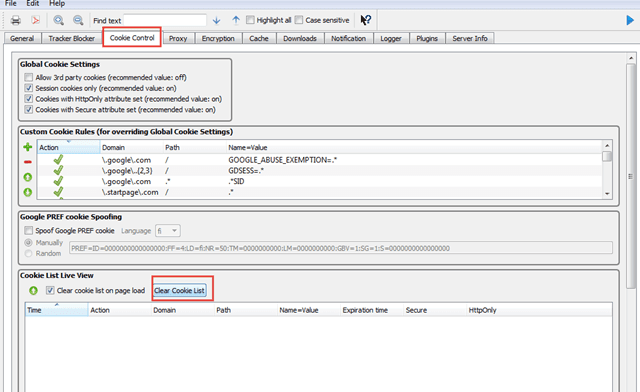Click checkmark action for startpage rule

(58, 192)
